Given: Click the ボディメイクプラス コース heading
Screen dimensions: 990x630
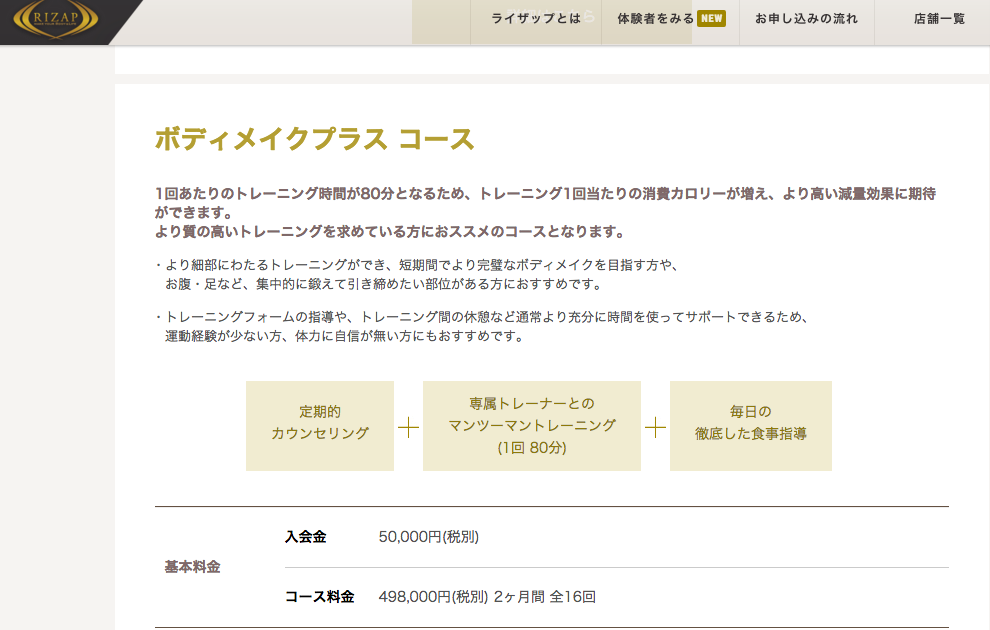Looking at the screenshot, I should point(314,139).
